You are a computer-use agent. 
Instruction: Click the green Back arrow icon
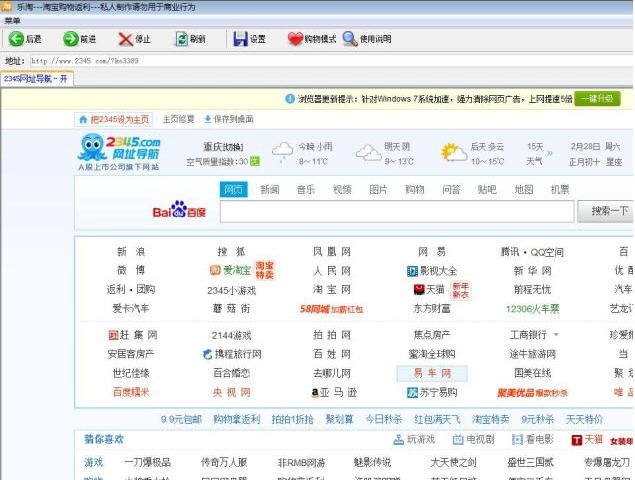16,39
